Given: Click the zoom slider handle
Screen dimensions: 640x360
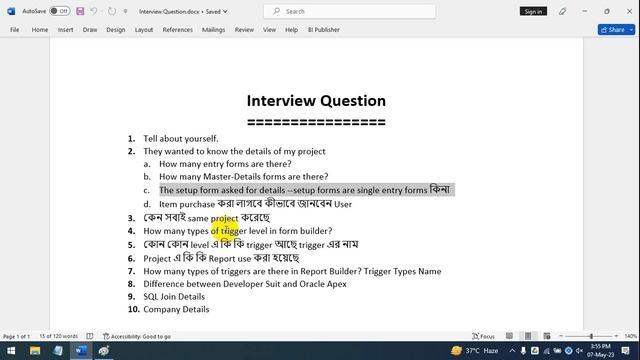Looking at the screenshot, I should 591,336.
